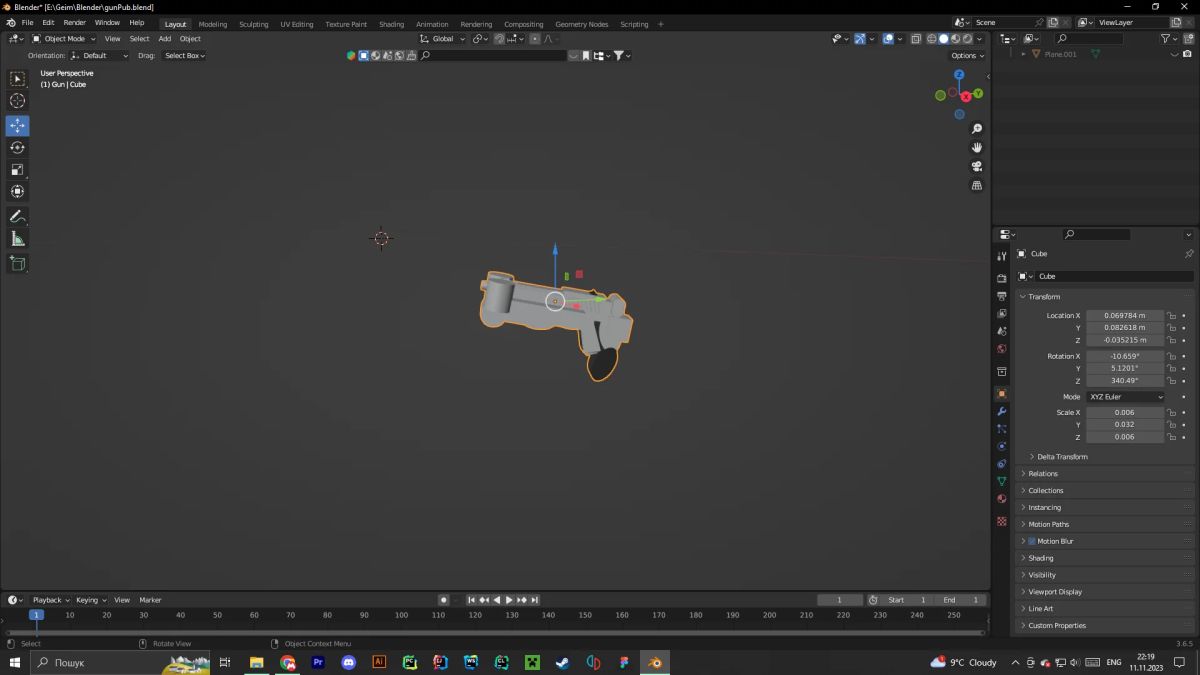Toggle show gizmos button
The image size is (1200, 675).
859,39
